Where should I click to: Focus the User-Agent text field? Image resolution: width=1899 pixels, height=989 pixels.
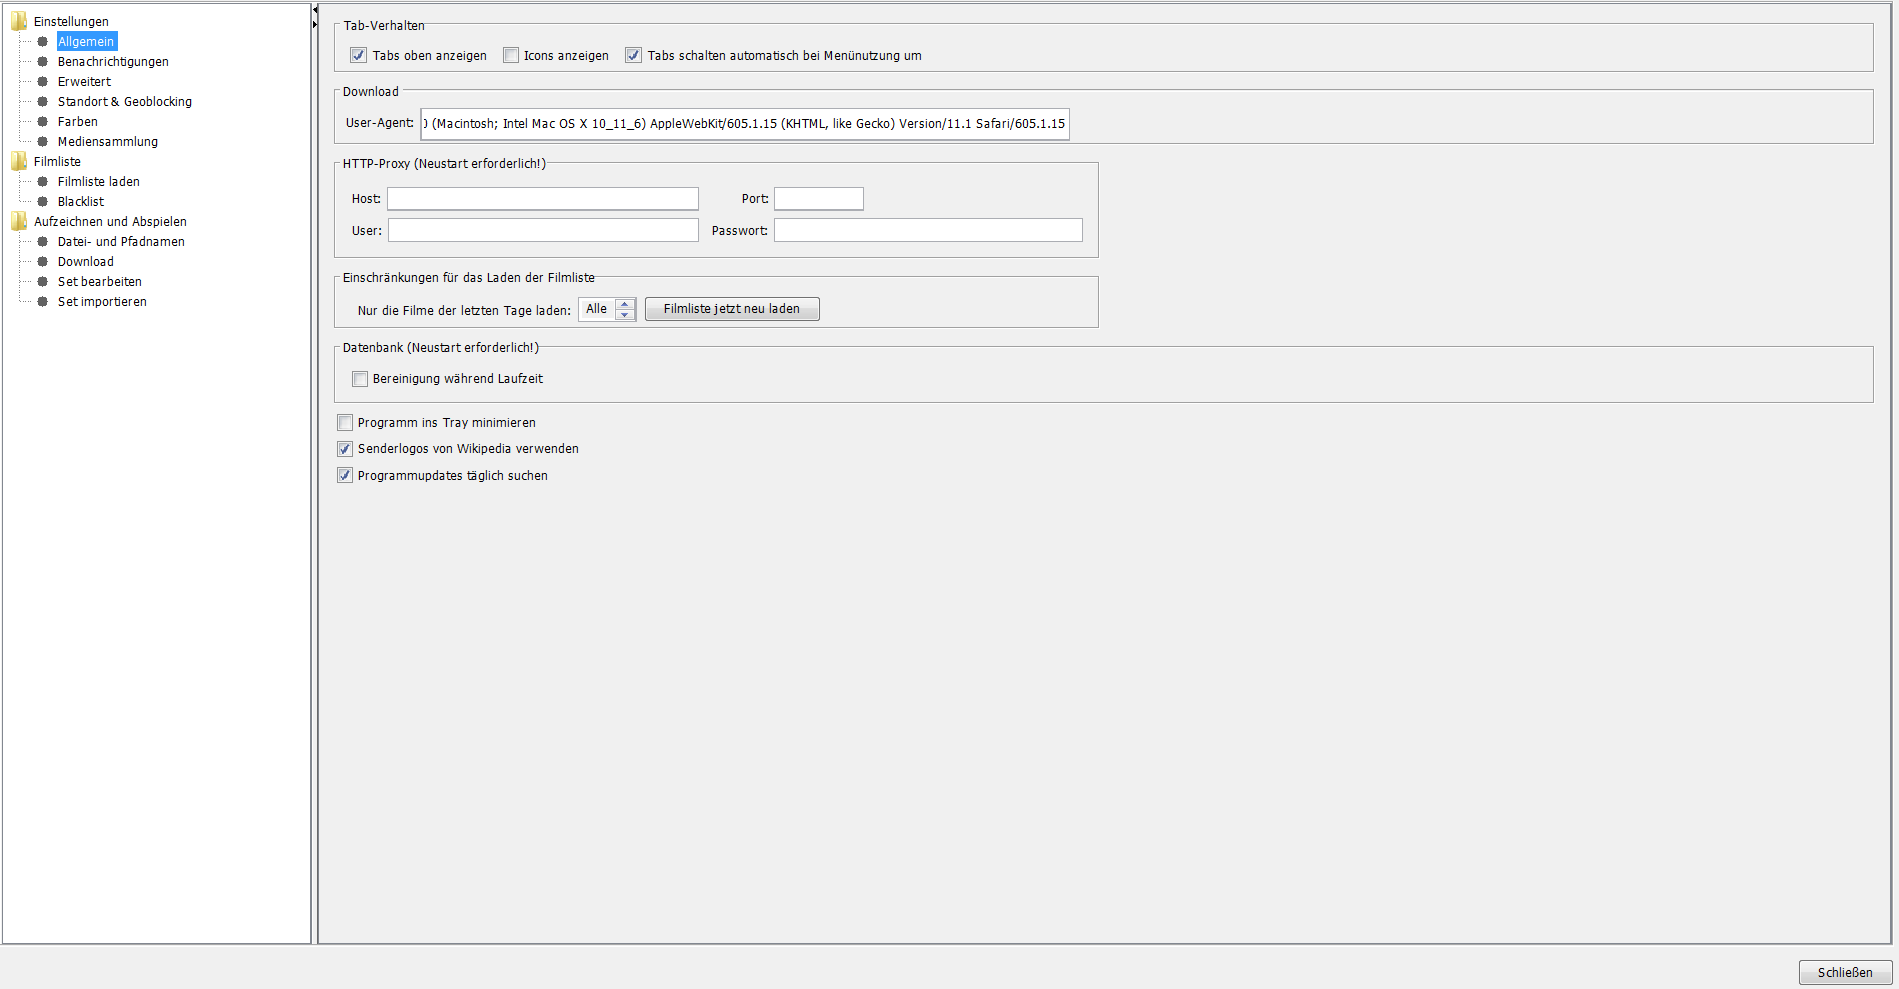click(x=745, y=124)
